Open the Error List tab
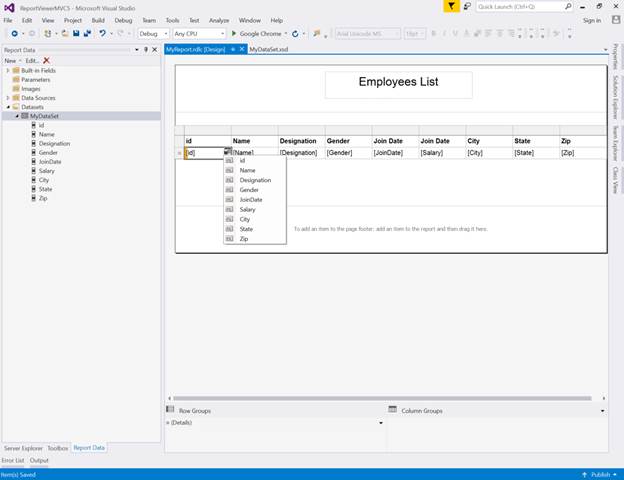 [x=13, y=460]
